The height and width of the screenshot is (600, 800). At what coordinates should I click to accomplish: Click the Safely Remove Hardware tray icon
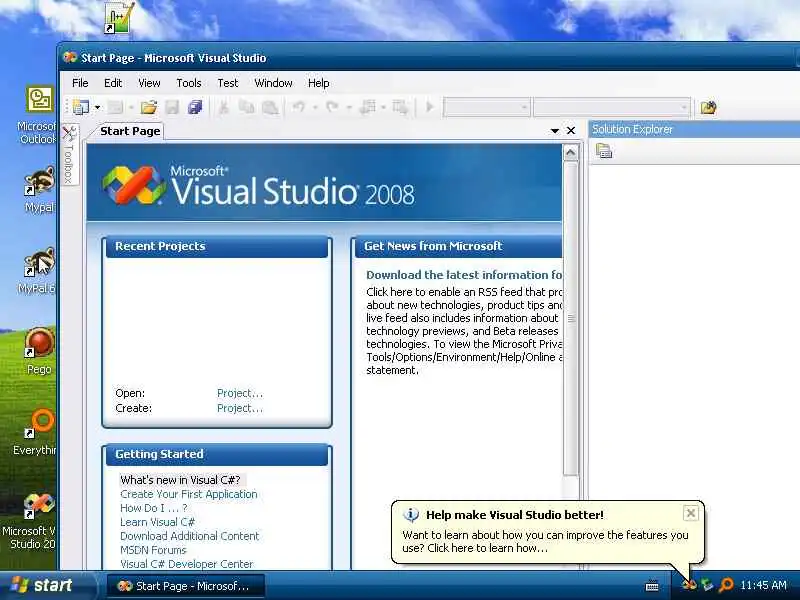707,585
